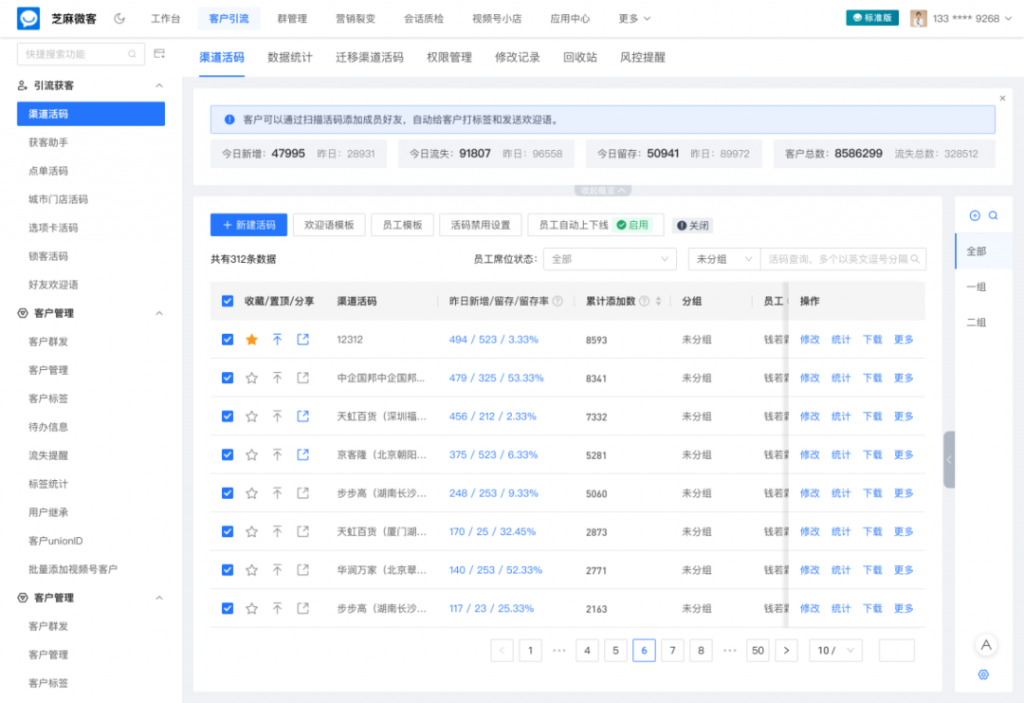Uncheck the checkbox on the 京客隆 row
Viewport: 1024px width, 703px height.
pos(227,454)
